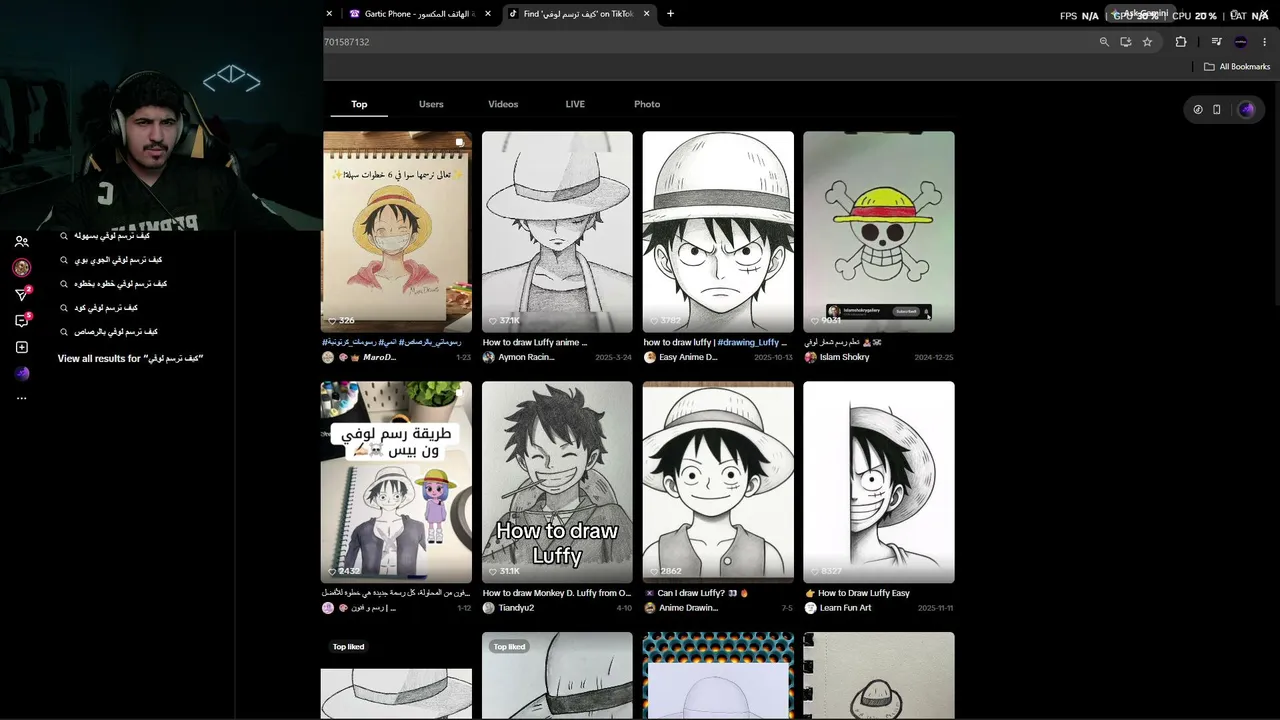Select the suggestion 'كيف ترسم لوفي بالرصاص'
Image resolution: width=1280 pixels, height=720 pixels.
click(x=116, y=332)
